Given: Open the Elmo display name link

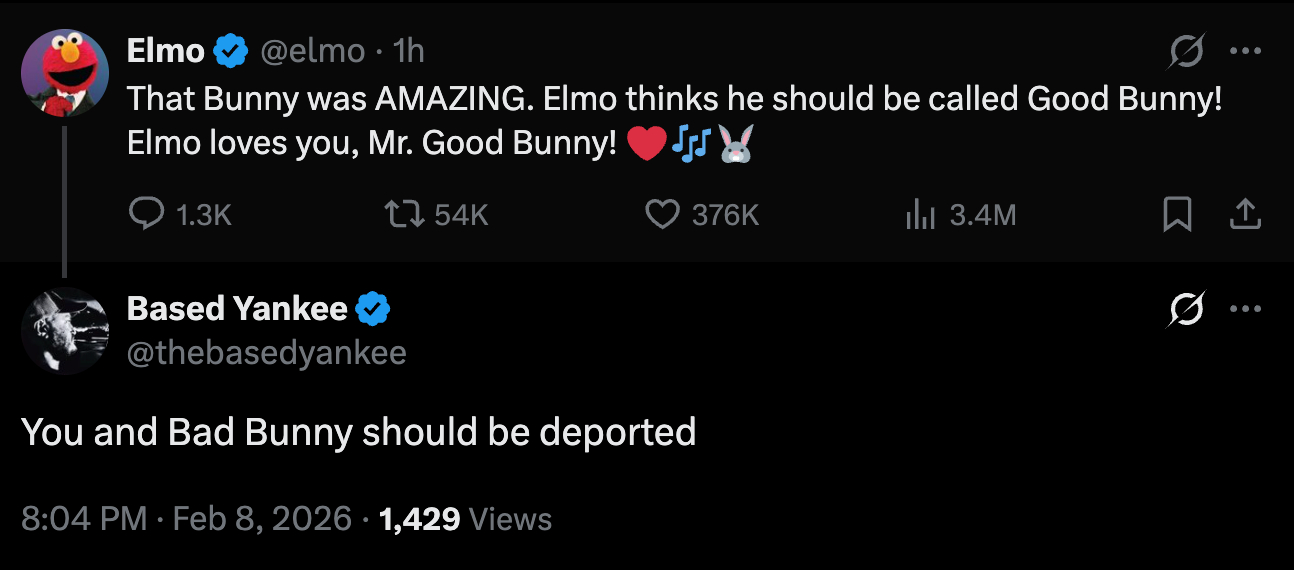Looking at the screenshot, I should 166,51.
